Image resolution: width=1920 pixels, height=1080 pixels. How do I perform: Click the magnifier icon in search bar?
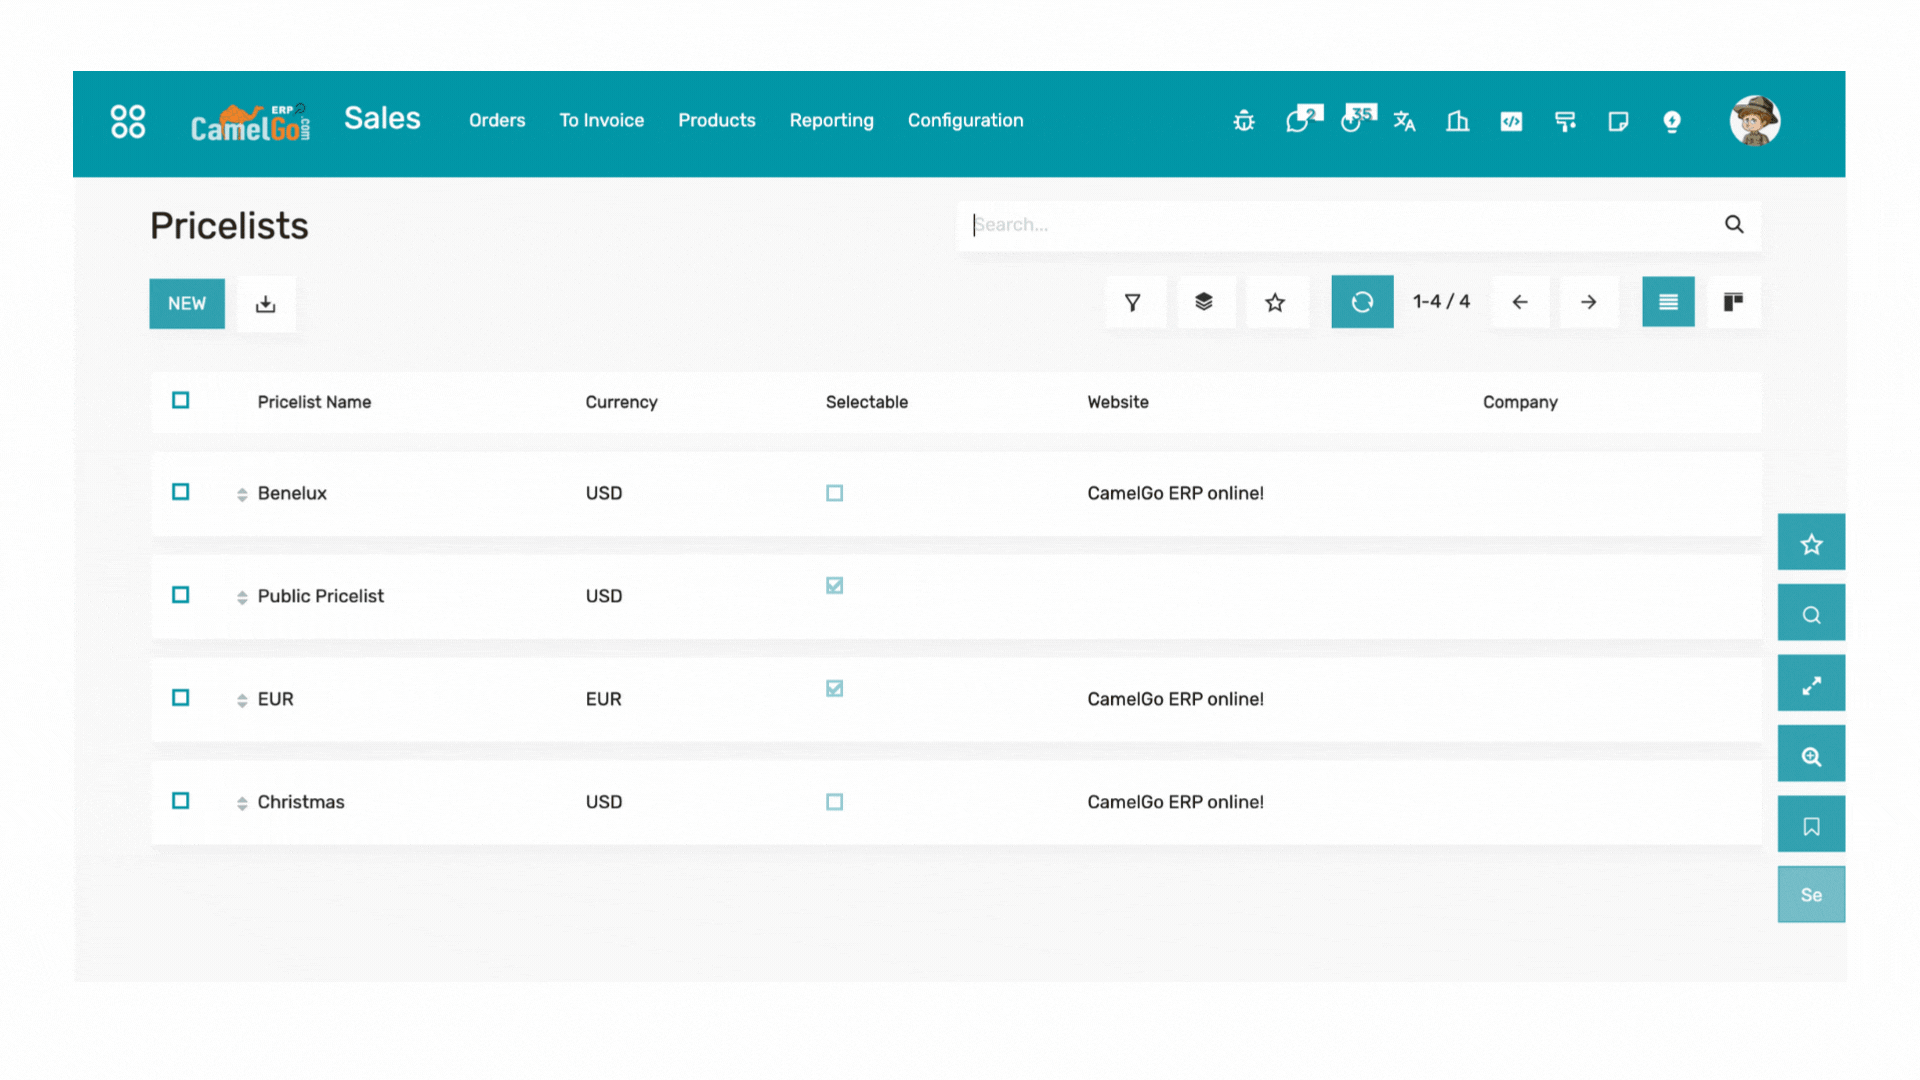tap(1734, 225)
